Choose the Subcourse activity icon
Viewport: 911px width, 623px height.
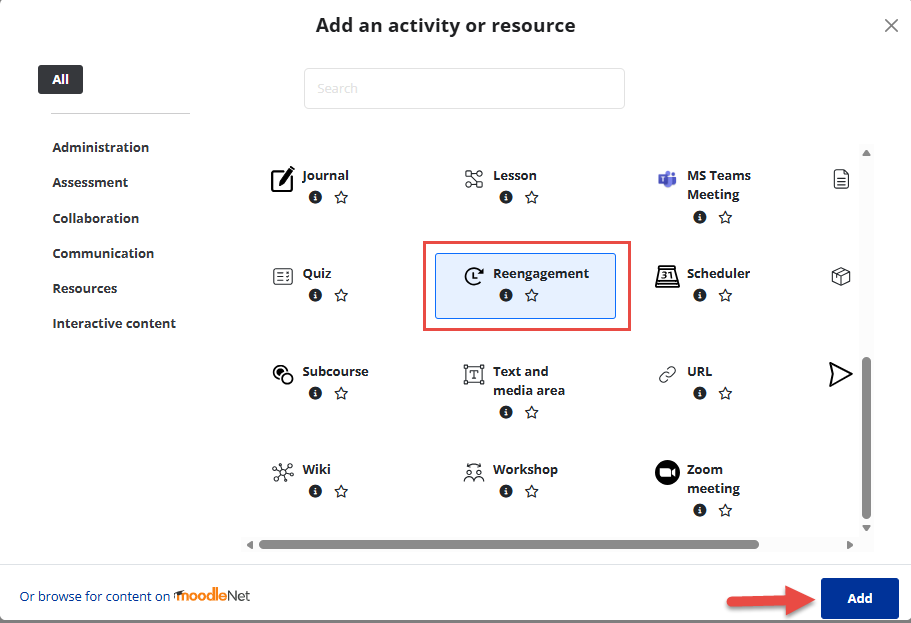(x=283, y=374)
